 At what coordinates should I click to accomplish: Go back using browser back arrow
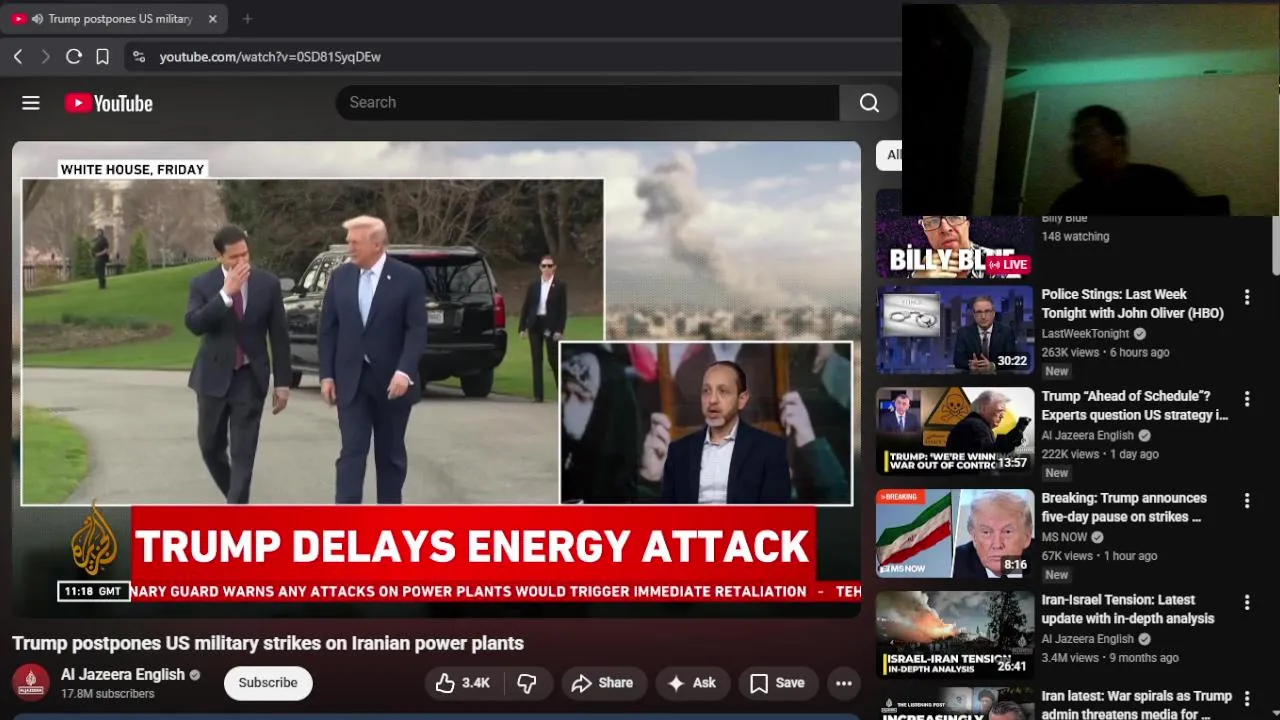point(18,57)
